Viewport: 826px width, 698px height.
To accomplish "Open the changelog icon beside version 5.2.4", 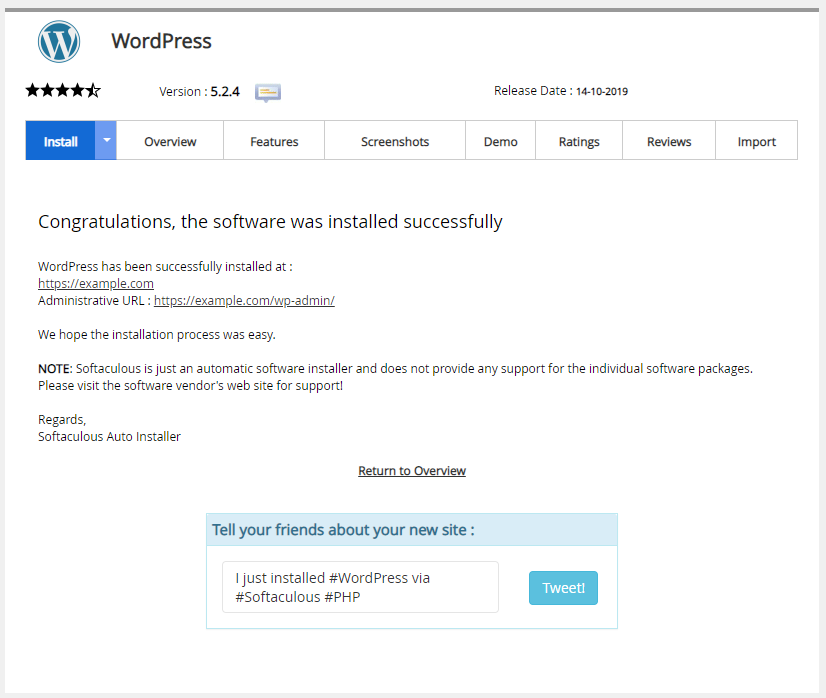I will [x=267, y=92].
